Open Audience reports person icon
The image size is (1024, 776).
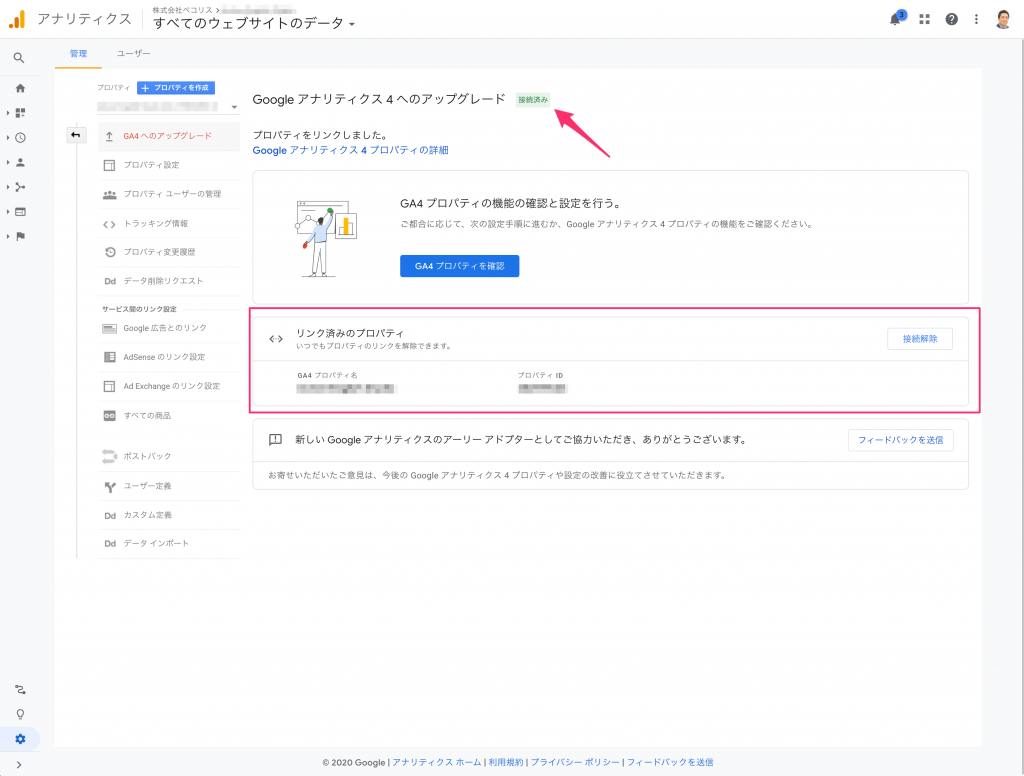click(20, 163)
